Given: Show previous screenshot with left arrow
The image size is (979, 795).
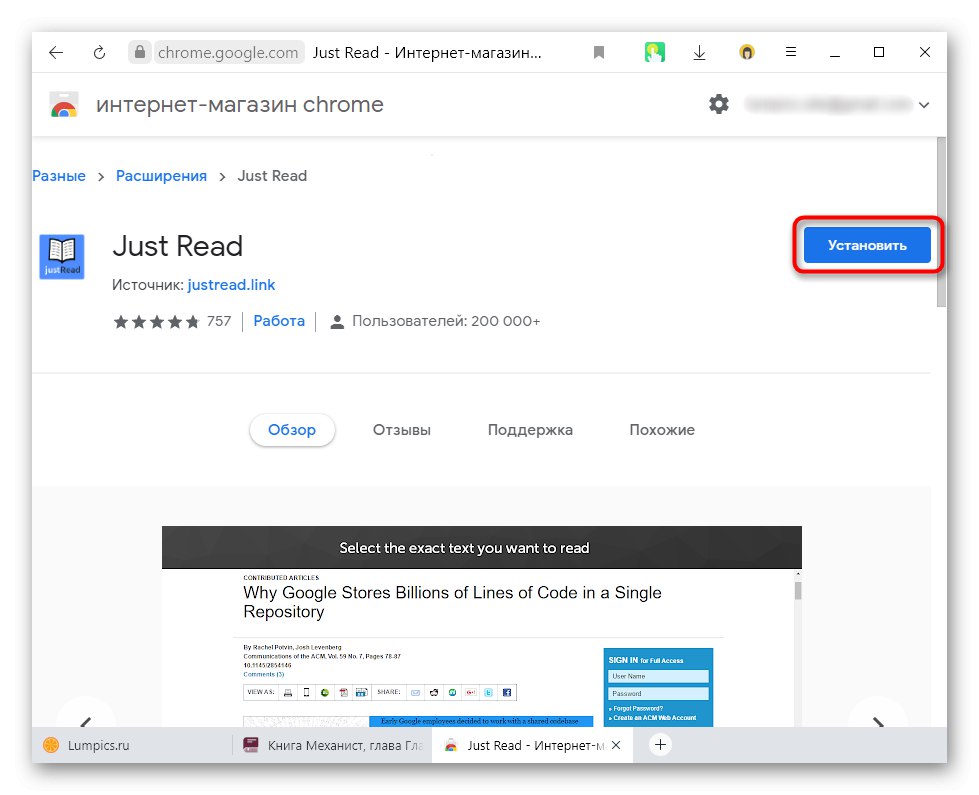Looking at the screenshot, I should pos(86,719).
